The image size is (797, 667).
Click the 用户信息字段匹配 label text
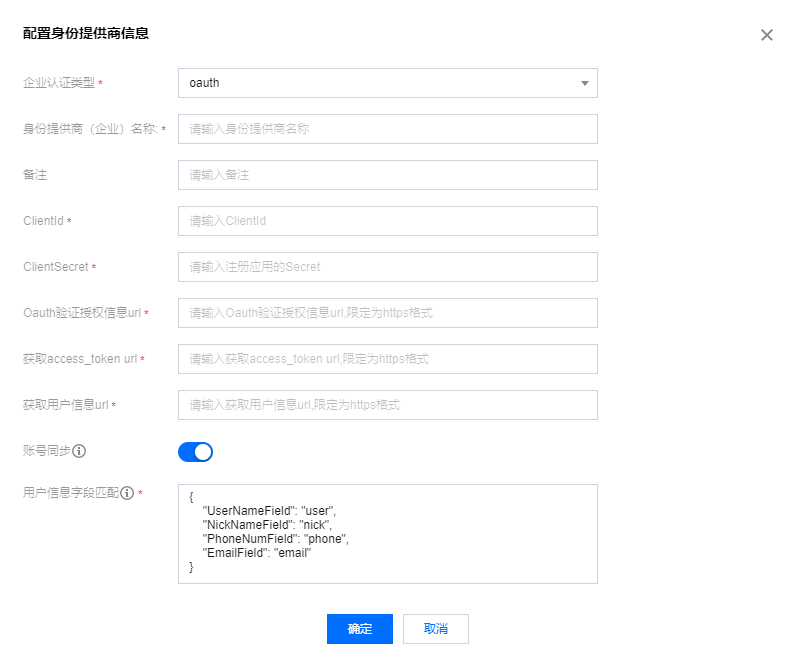pos(70,493)
